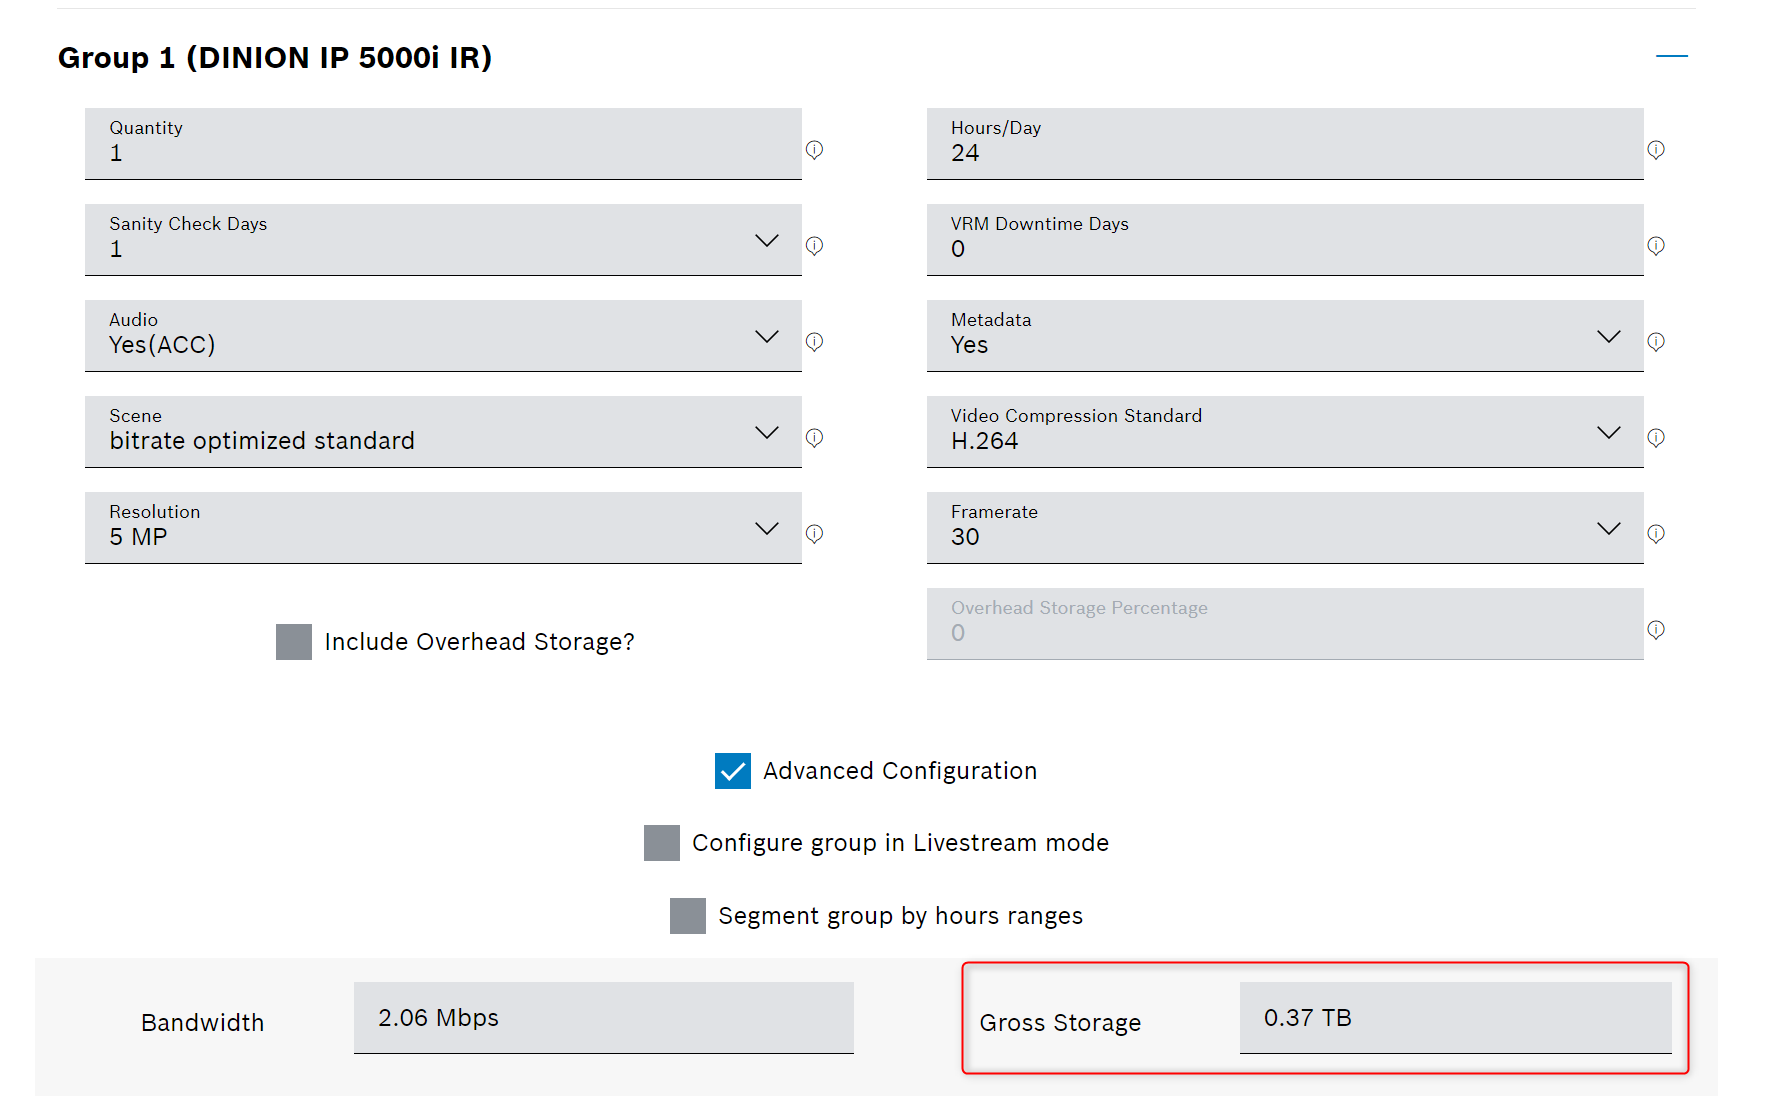
Task: Click the Audio field info icon
Action: tap(815, 342)
